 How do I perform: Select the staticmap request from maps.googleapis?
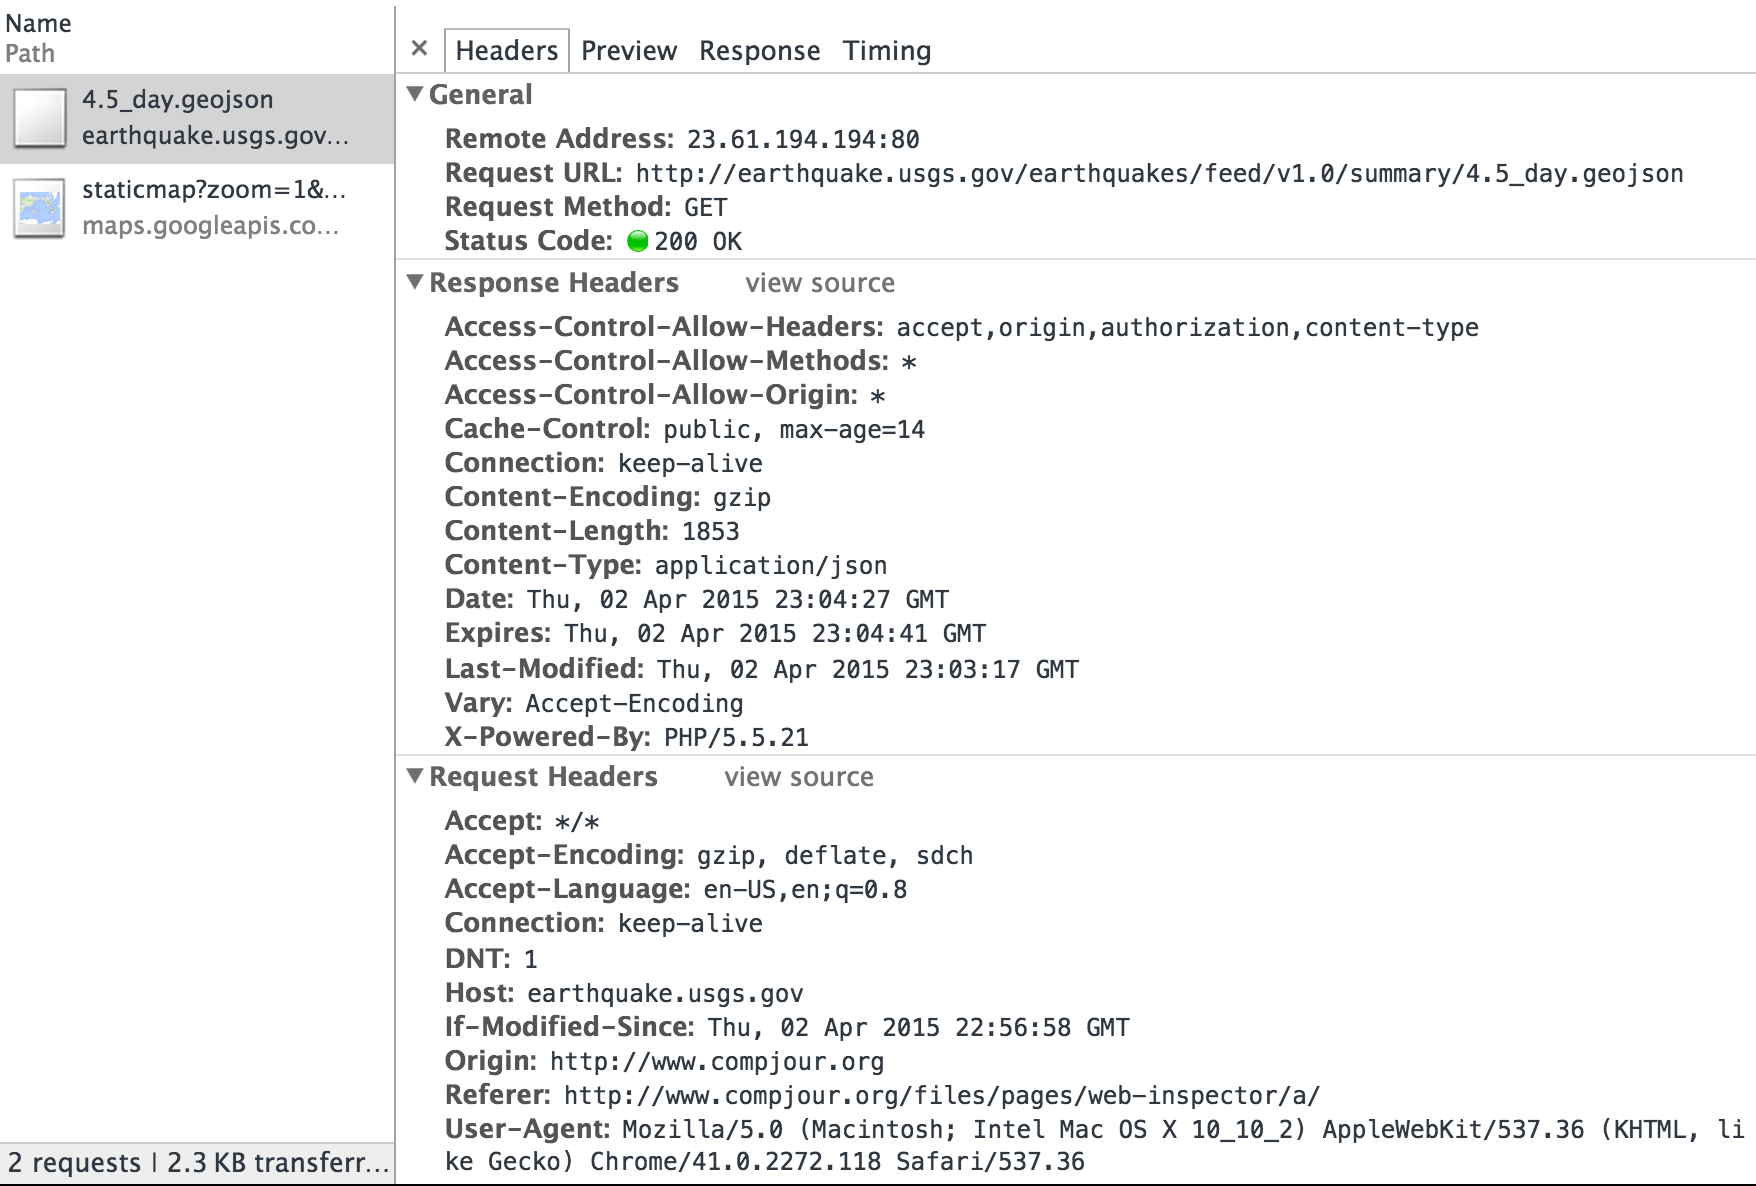coord(197,208)
